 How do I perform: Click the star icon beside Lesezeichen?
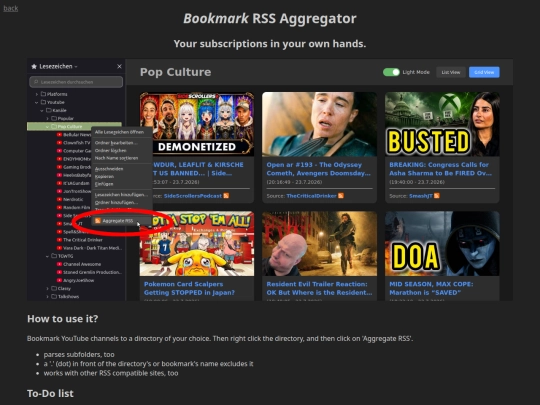[x=34, y=66]
